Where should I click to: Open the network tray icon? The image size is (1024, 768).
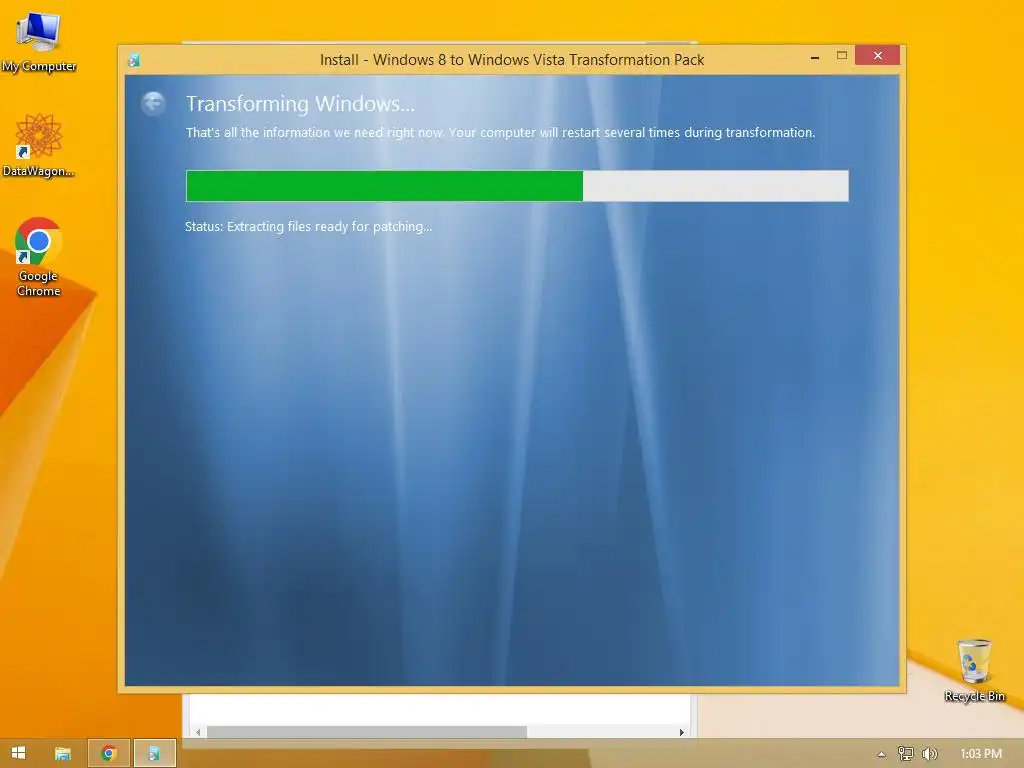[906, 754]
